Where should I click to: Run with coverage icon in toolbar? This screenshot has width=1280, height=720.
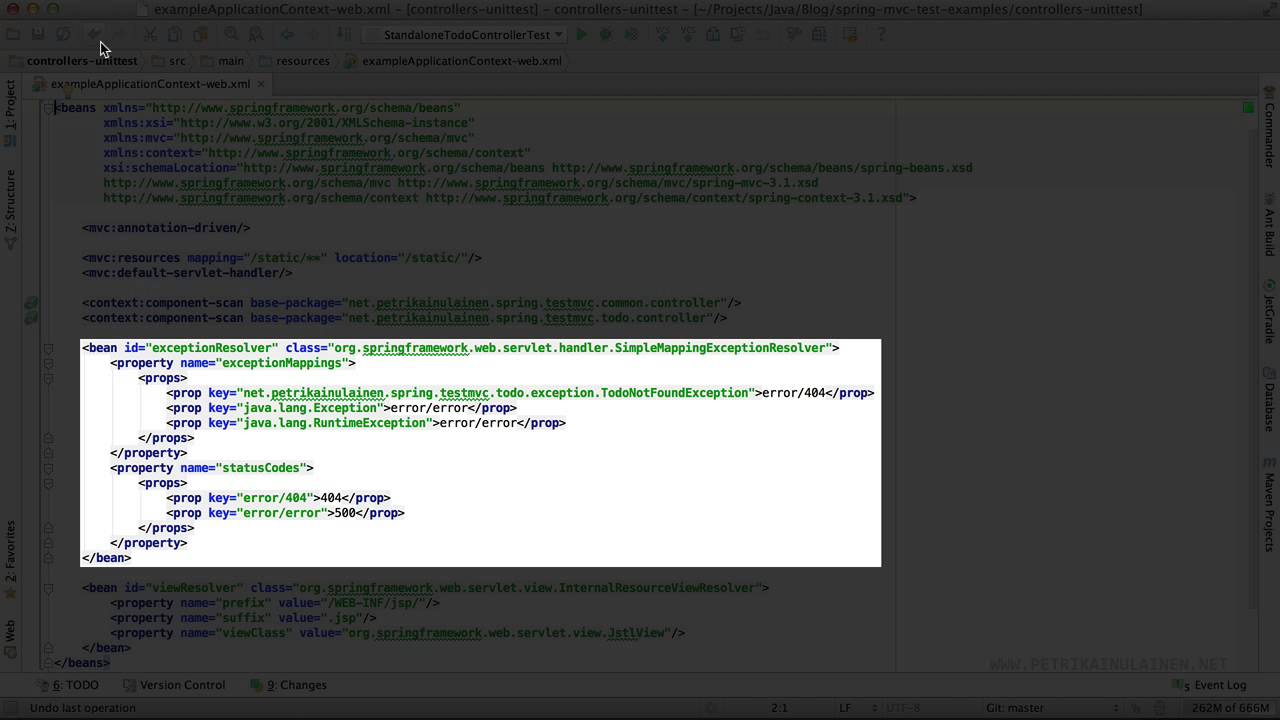tap(631, 34)
